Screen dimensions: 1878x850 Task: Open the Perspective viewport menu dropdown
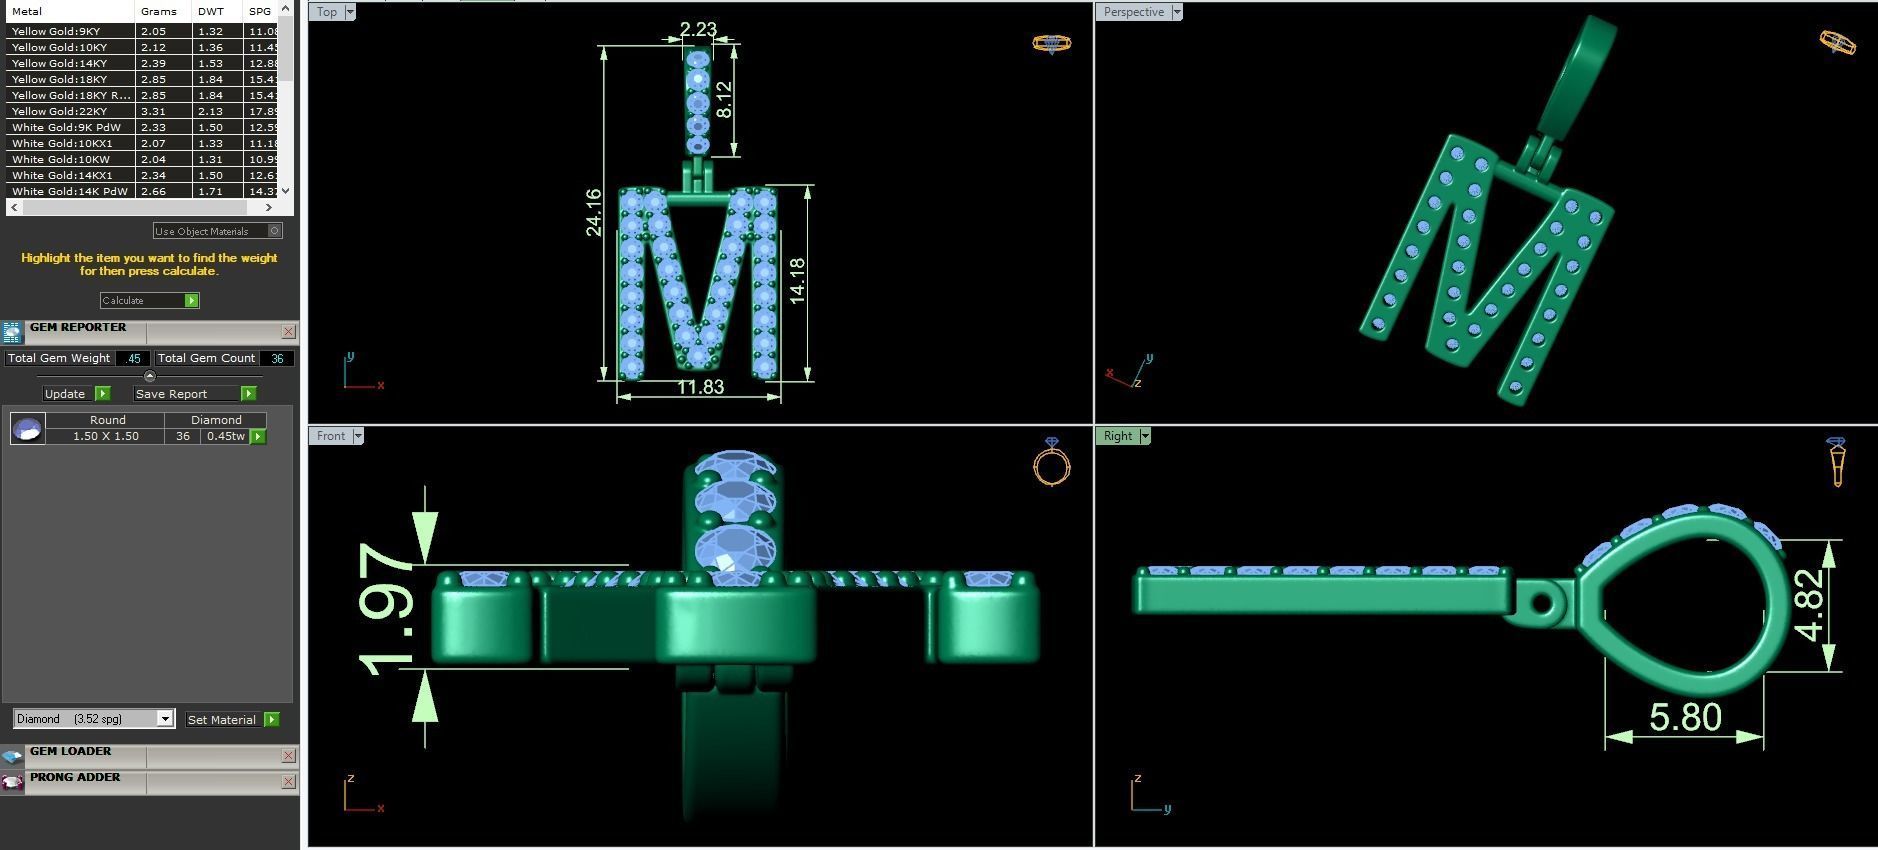[x=1176, y=12]
